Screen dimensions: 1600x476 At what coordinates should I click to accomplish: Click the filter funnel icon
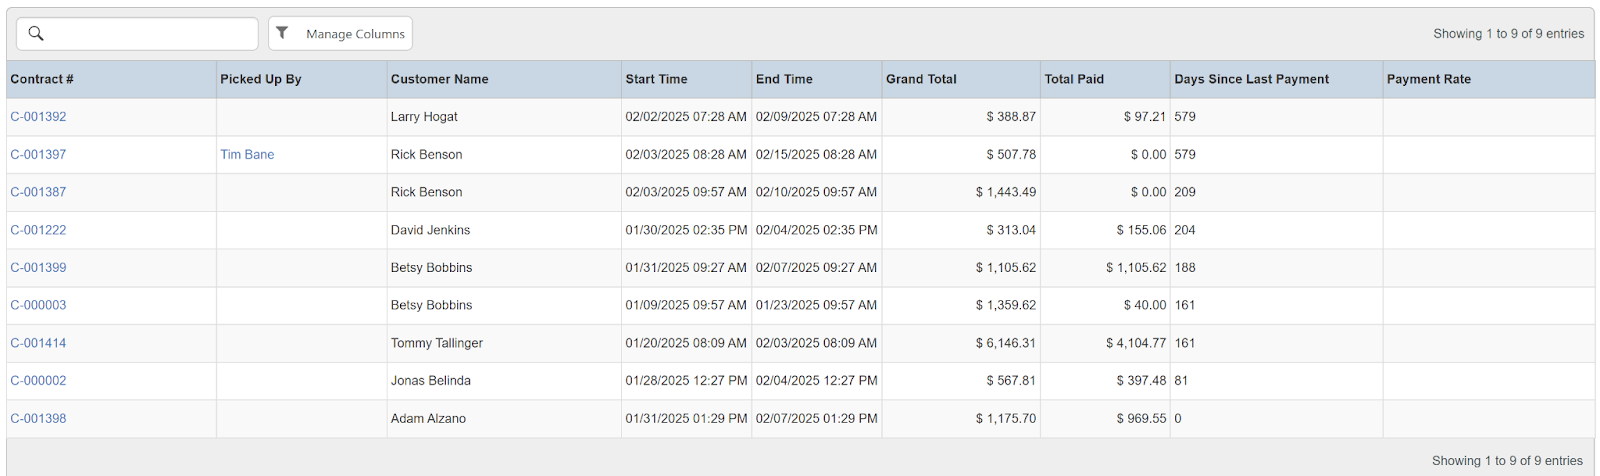coord(283,33)
